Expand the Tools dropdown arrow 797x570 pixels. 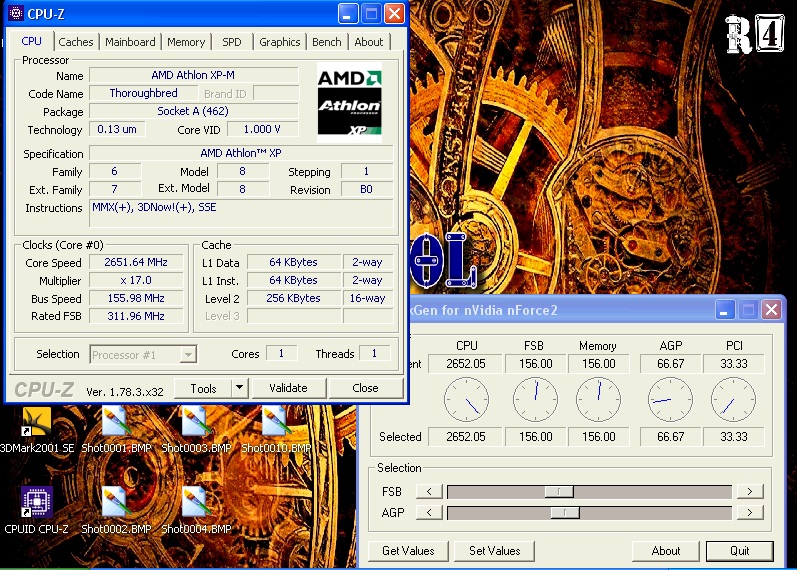pyautogui.click(x=239, y=388)
